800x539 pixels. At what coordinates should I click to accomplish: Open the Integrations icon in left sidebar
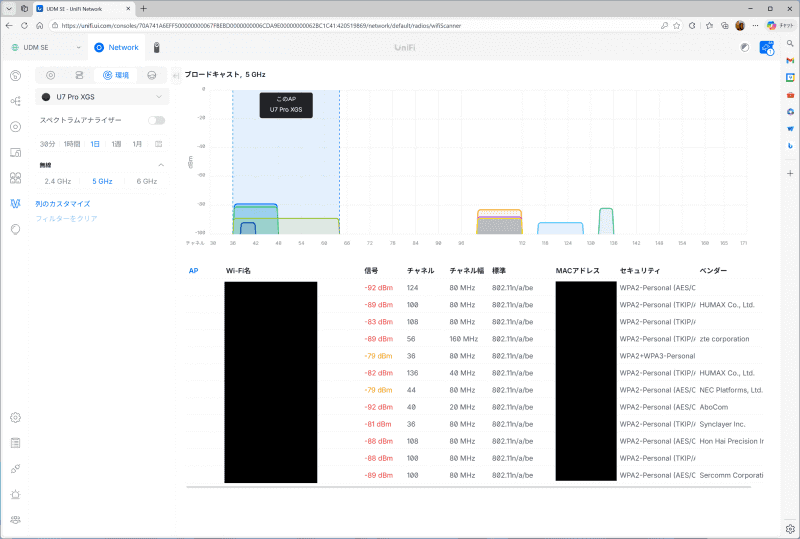[16, 469]
